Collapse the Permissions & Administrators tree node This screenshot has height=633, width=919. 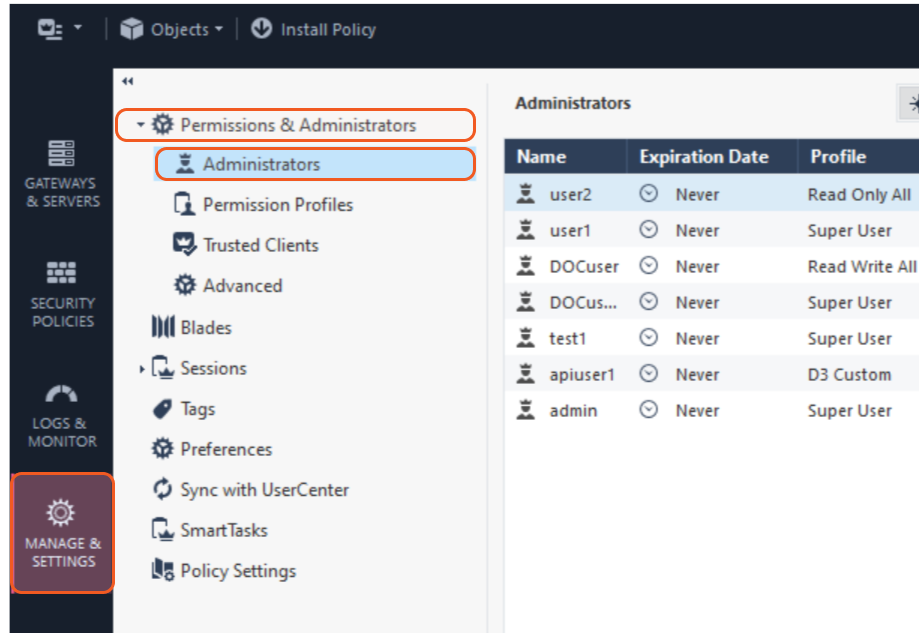click(141, 125)
